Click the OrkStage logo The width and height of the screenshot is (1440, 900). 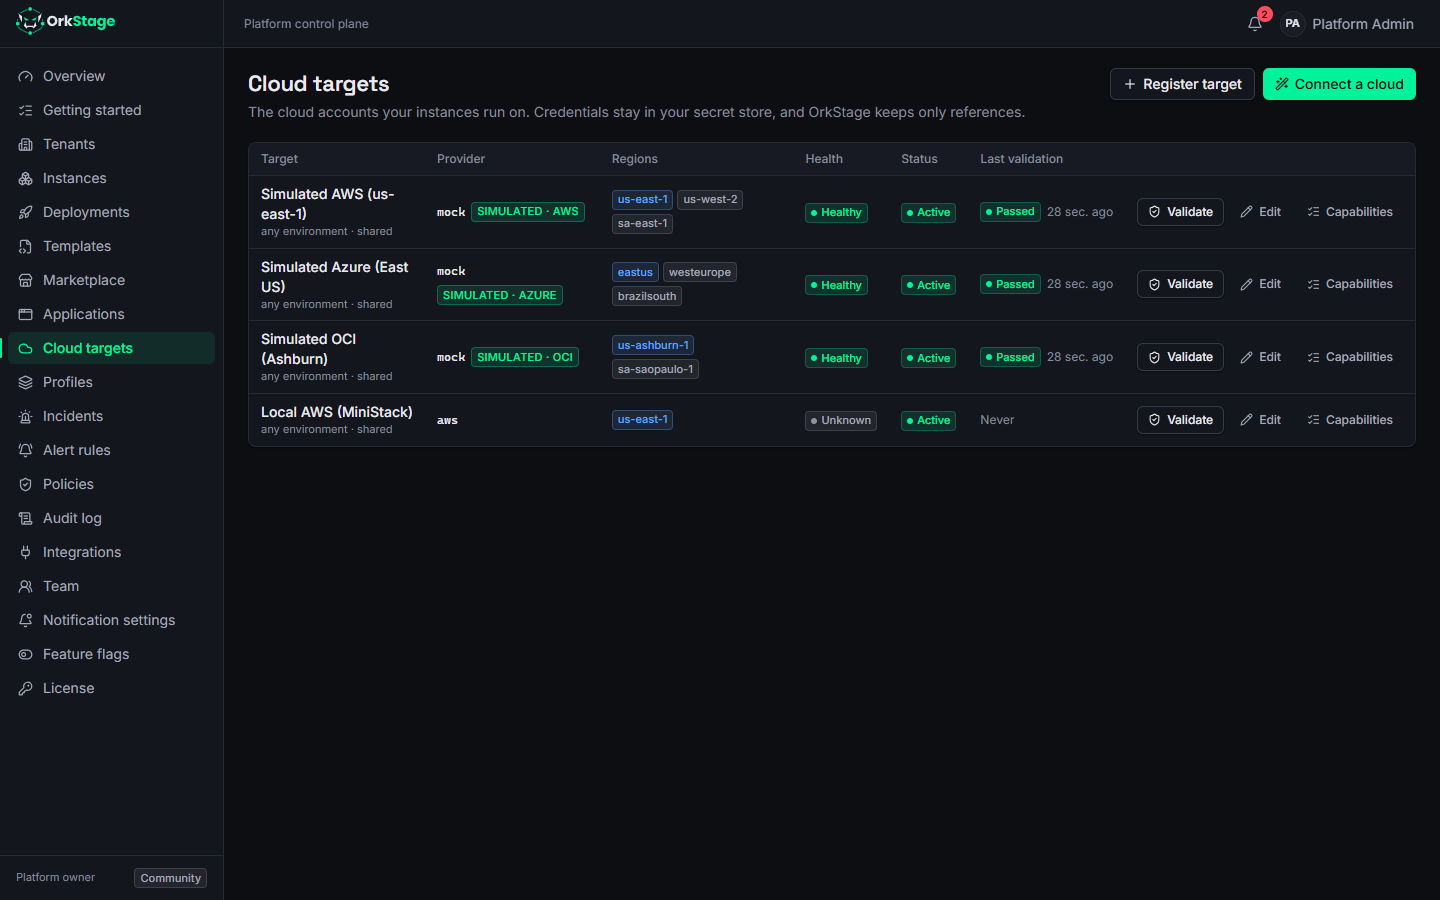[66, 21]
